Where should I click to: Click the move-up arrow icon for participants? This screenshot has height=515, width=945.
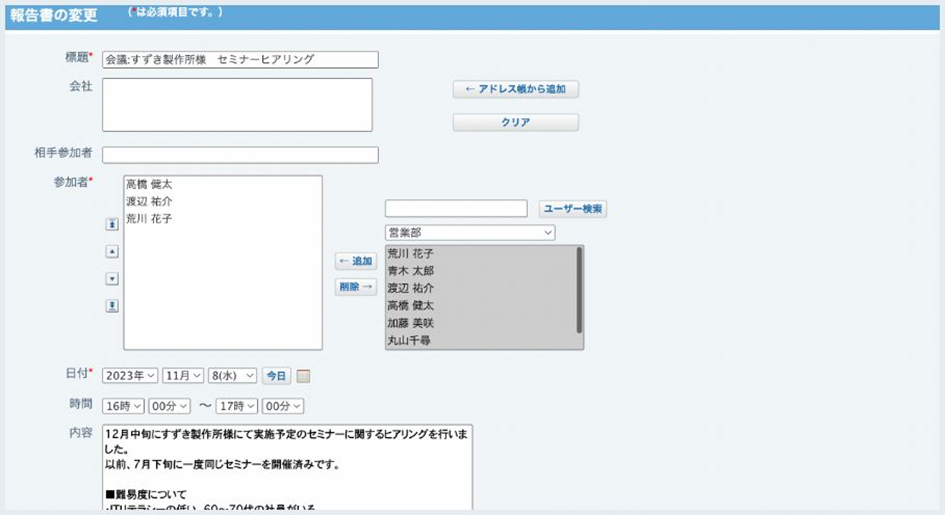click(x=112, y=252)
